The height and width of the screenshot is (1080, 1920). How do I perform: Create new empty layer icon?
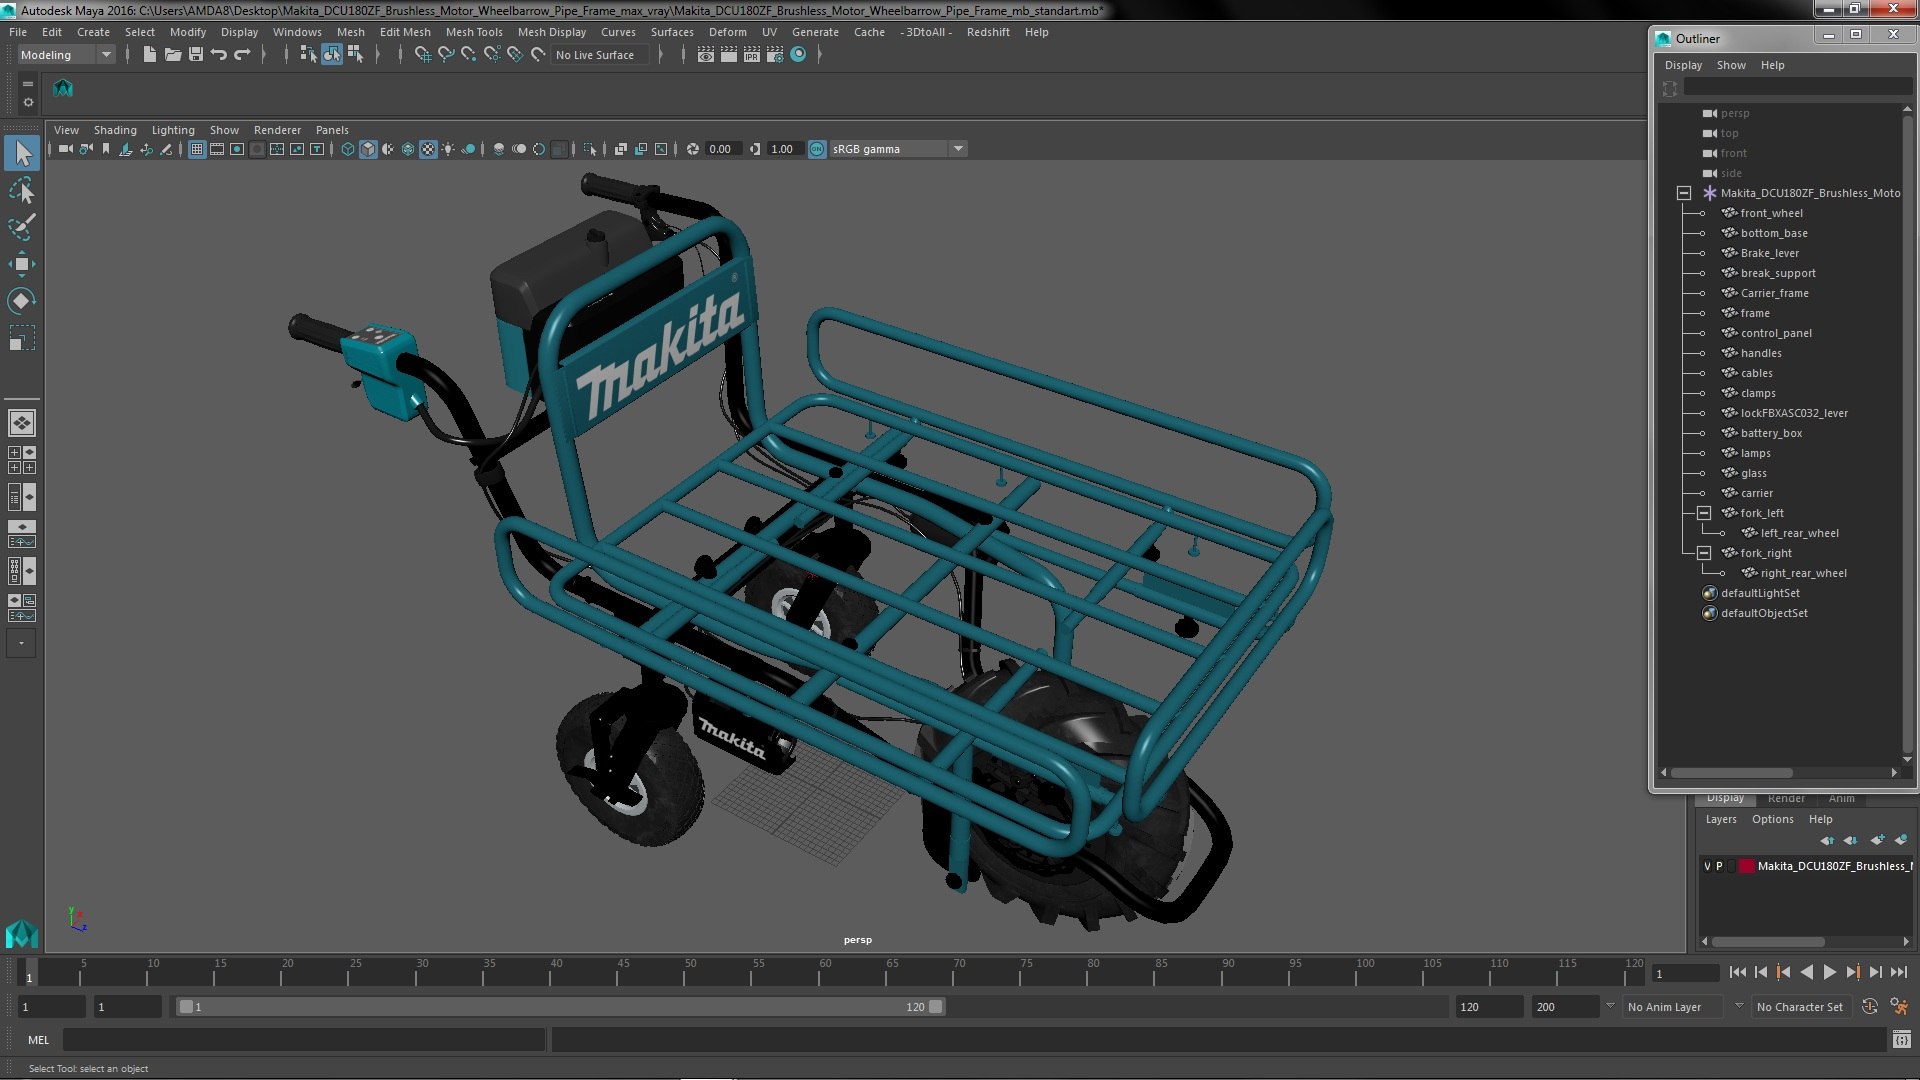pos(1877,840)
